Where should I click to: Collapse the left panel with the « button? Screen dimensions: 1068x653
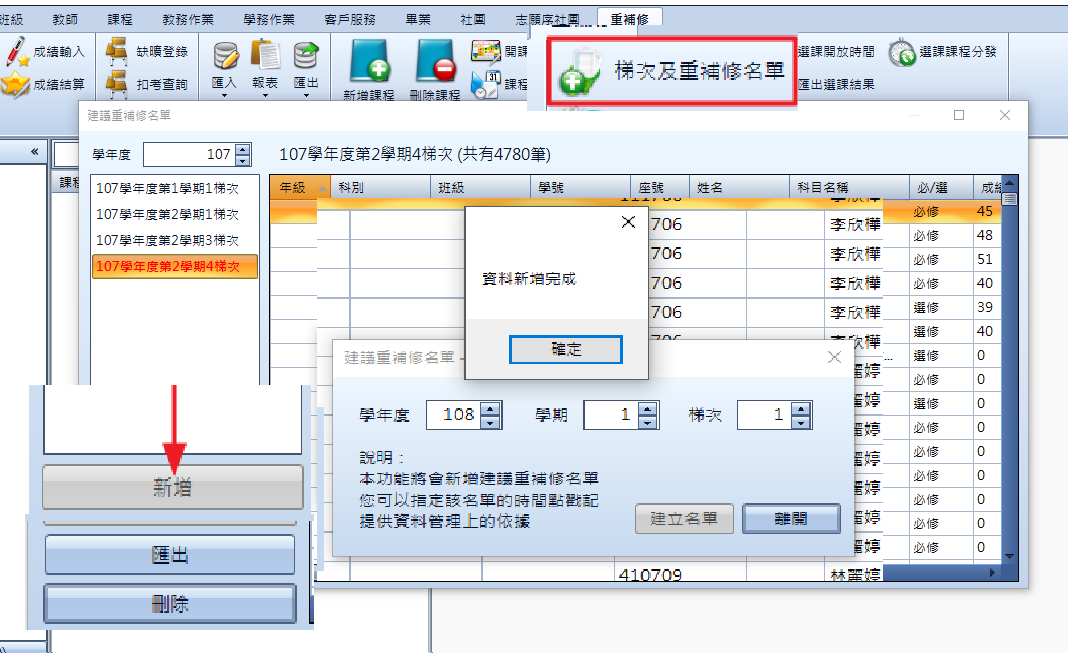[34, 152]
